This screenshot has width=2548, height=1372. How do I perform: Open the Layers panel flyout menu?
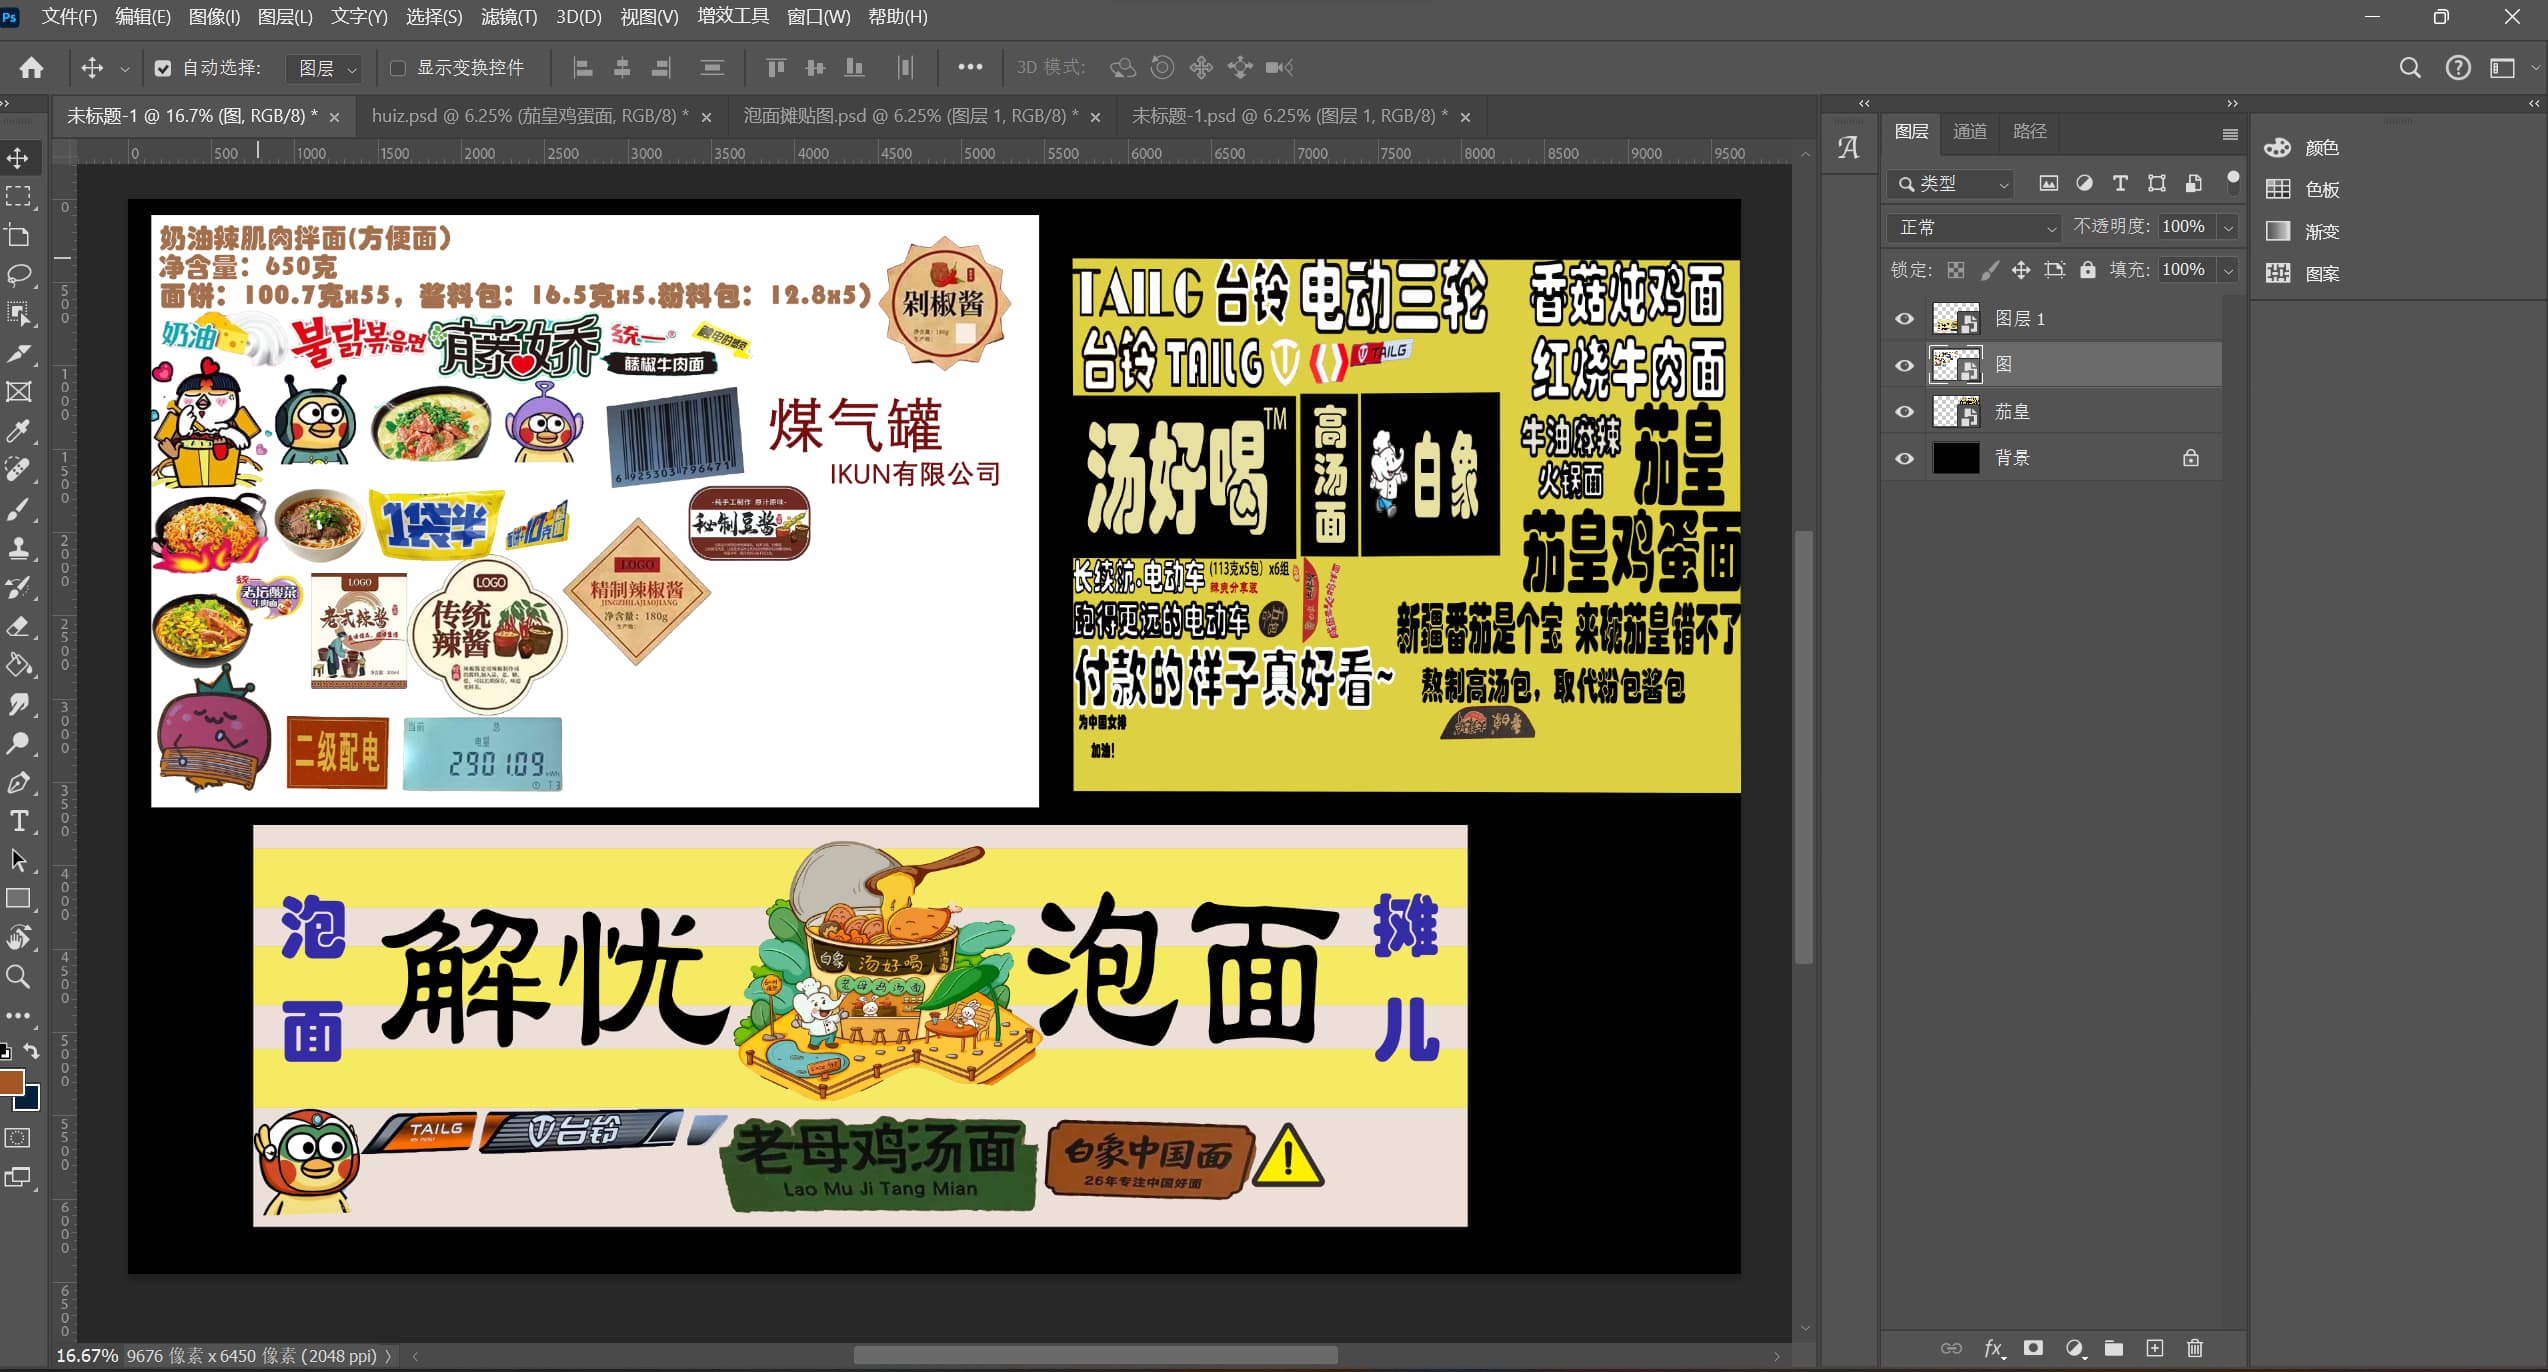click(x=2230, y=134)
